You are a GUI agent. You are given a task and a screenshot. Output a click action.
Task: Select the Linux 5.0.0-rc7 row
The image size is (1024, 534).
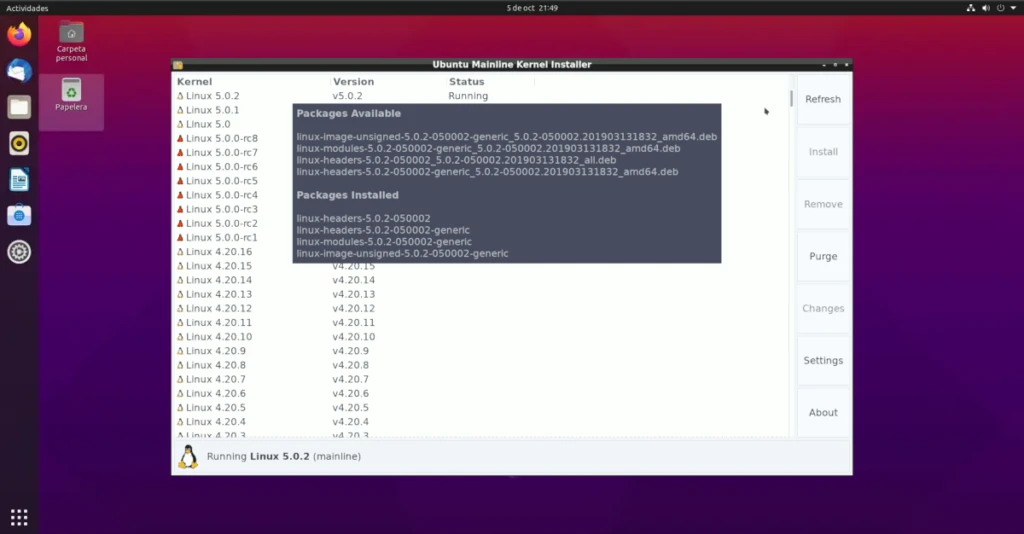(x=481, y=153)
